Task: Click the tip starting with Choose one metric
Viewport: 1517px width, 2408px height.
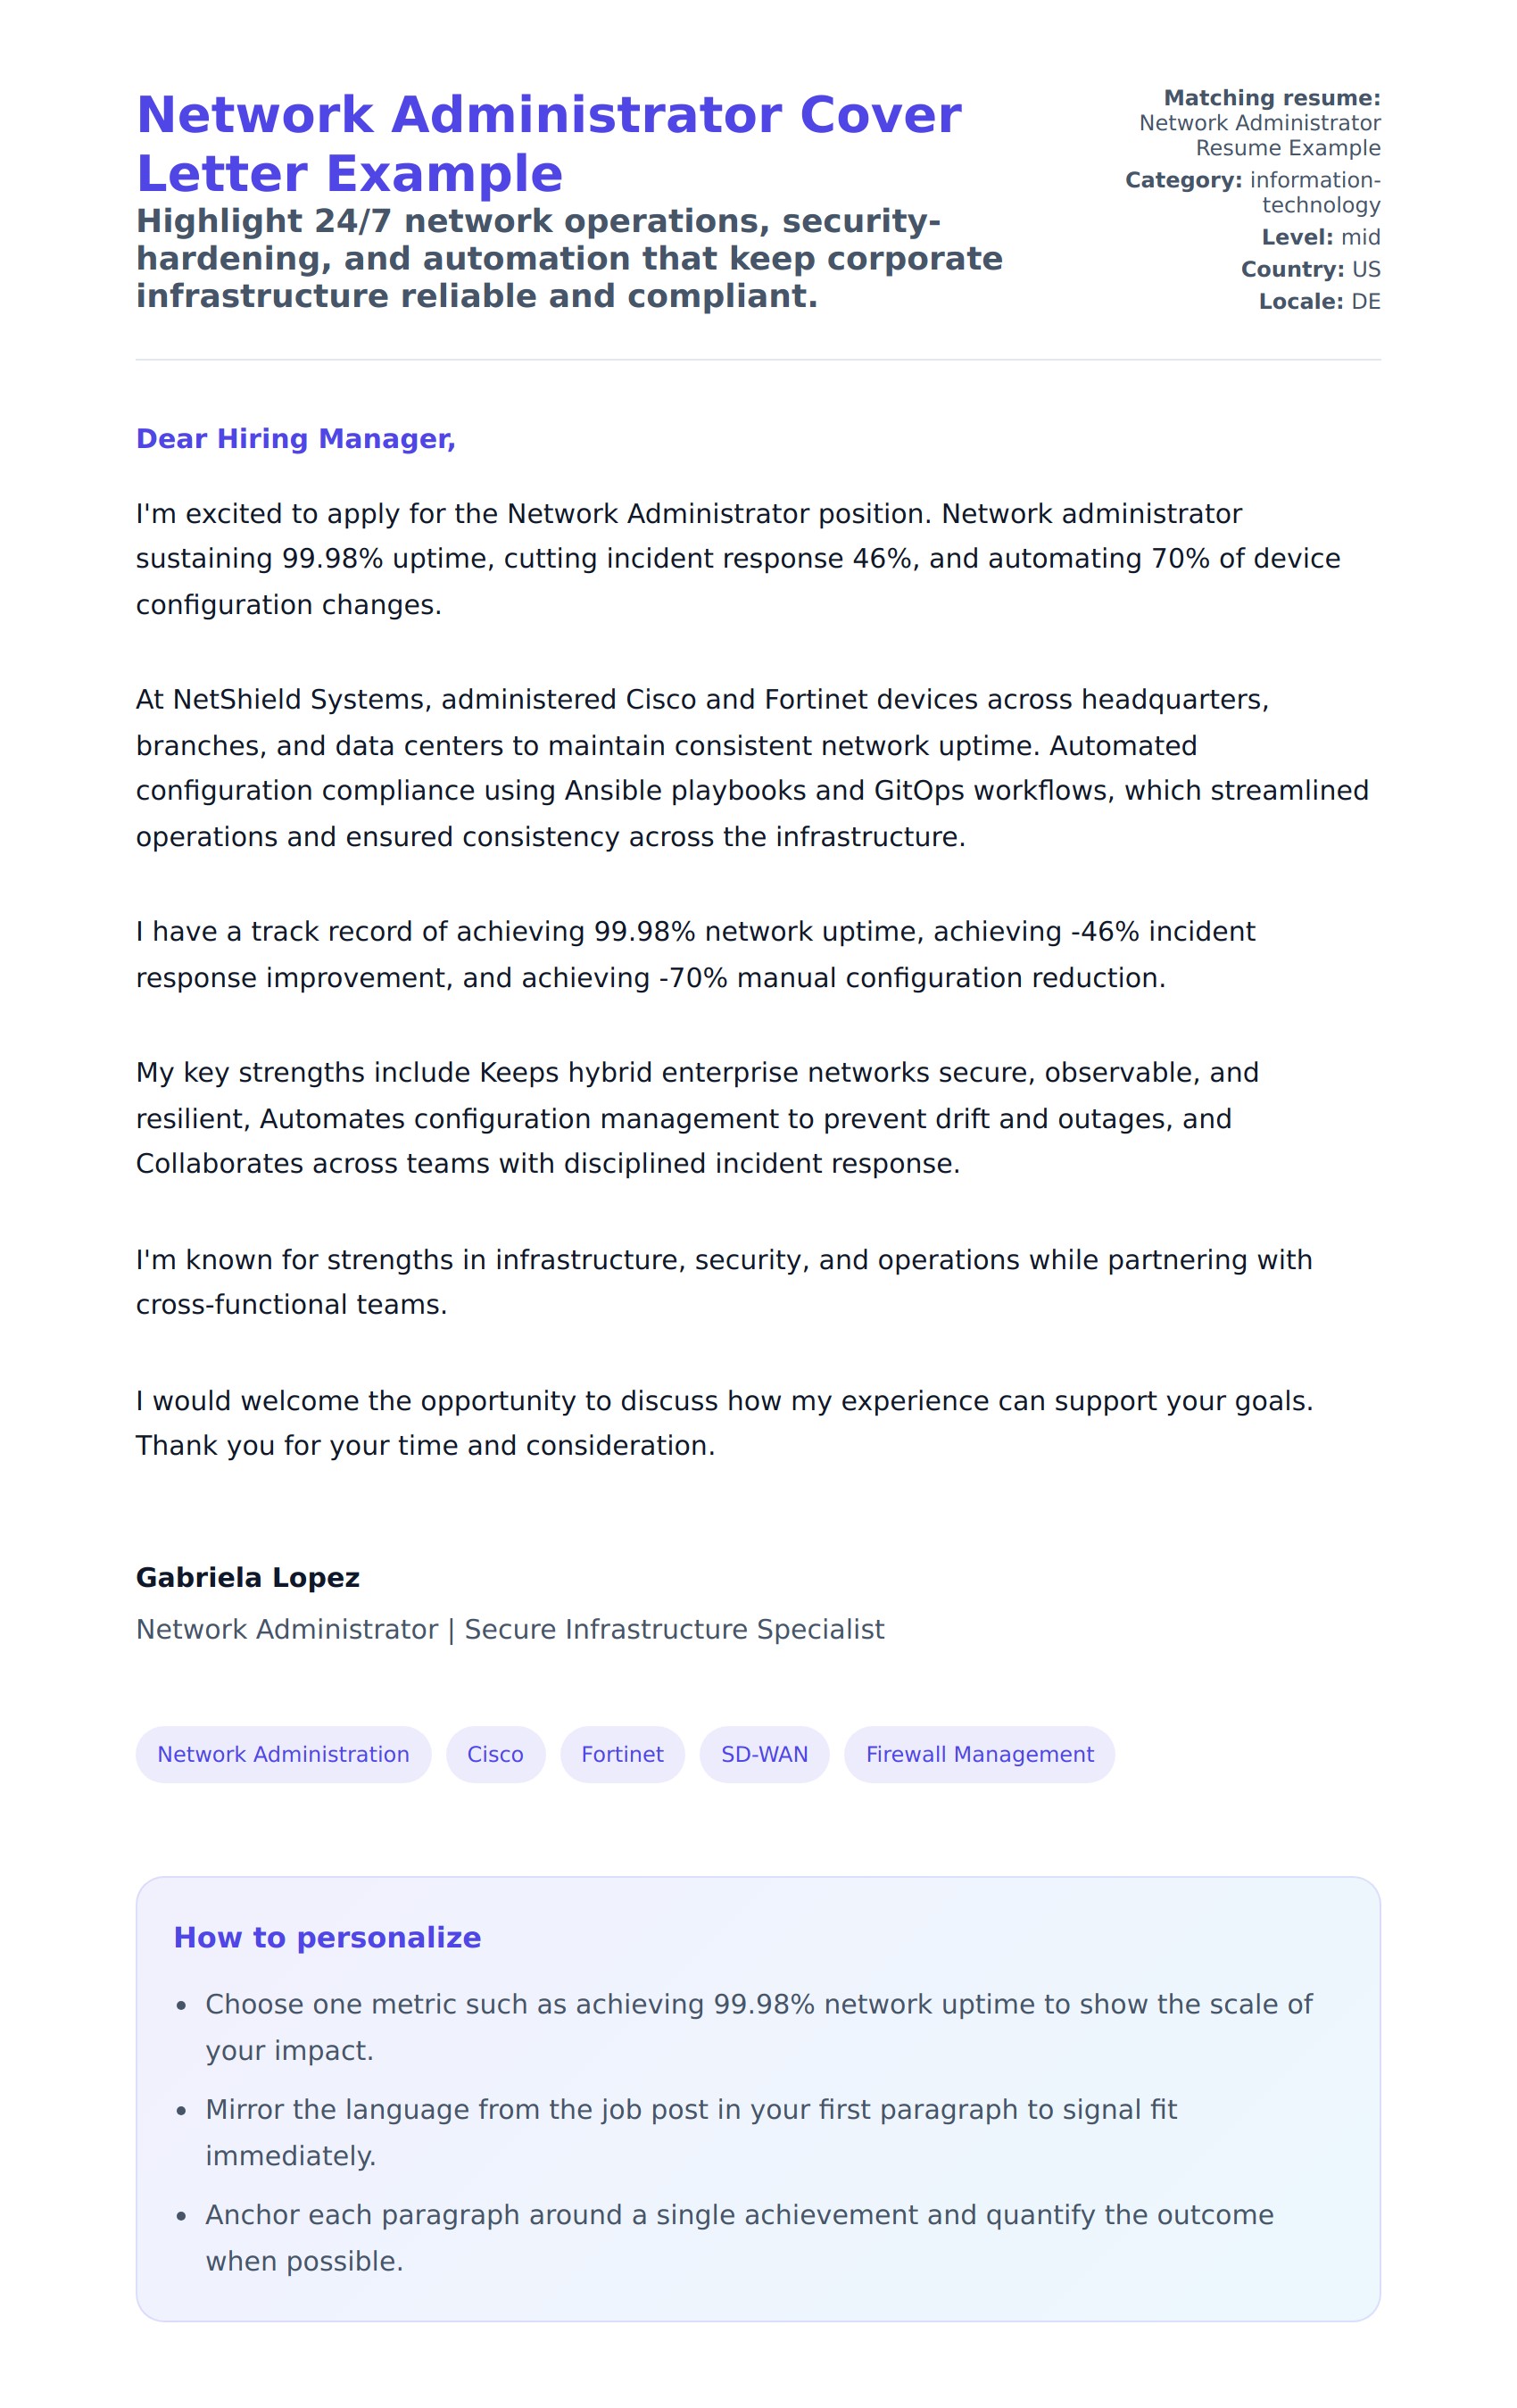Action: tap(758, 2027)
